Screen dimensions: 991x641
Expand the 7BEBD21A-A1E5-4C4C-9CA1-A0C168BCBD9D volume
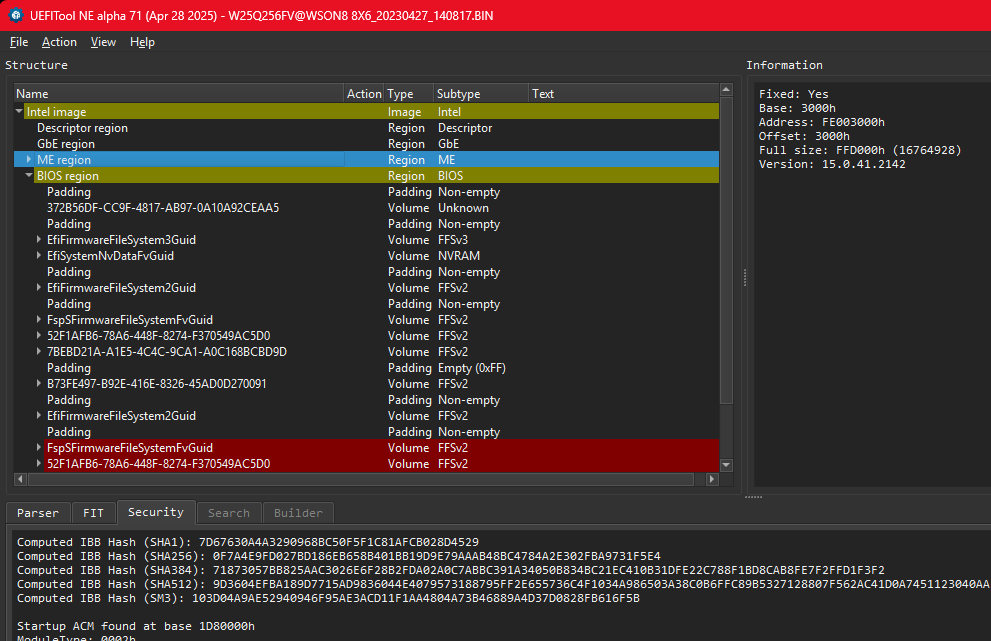39,352
